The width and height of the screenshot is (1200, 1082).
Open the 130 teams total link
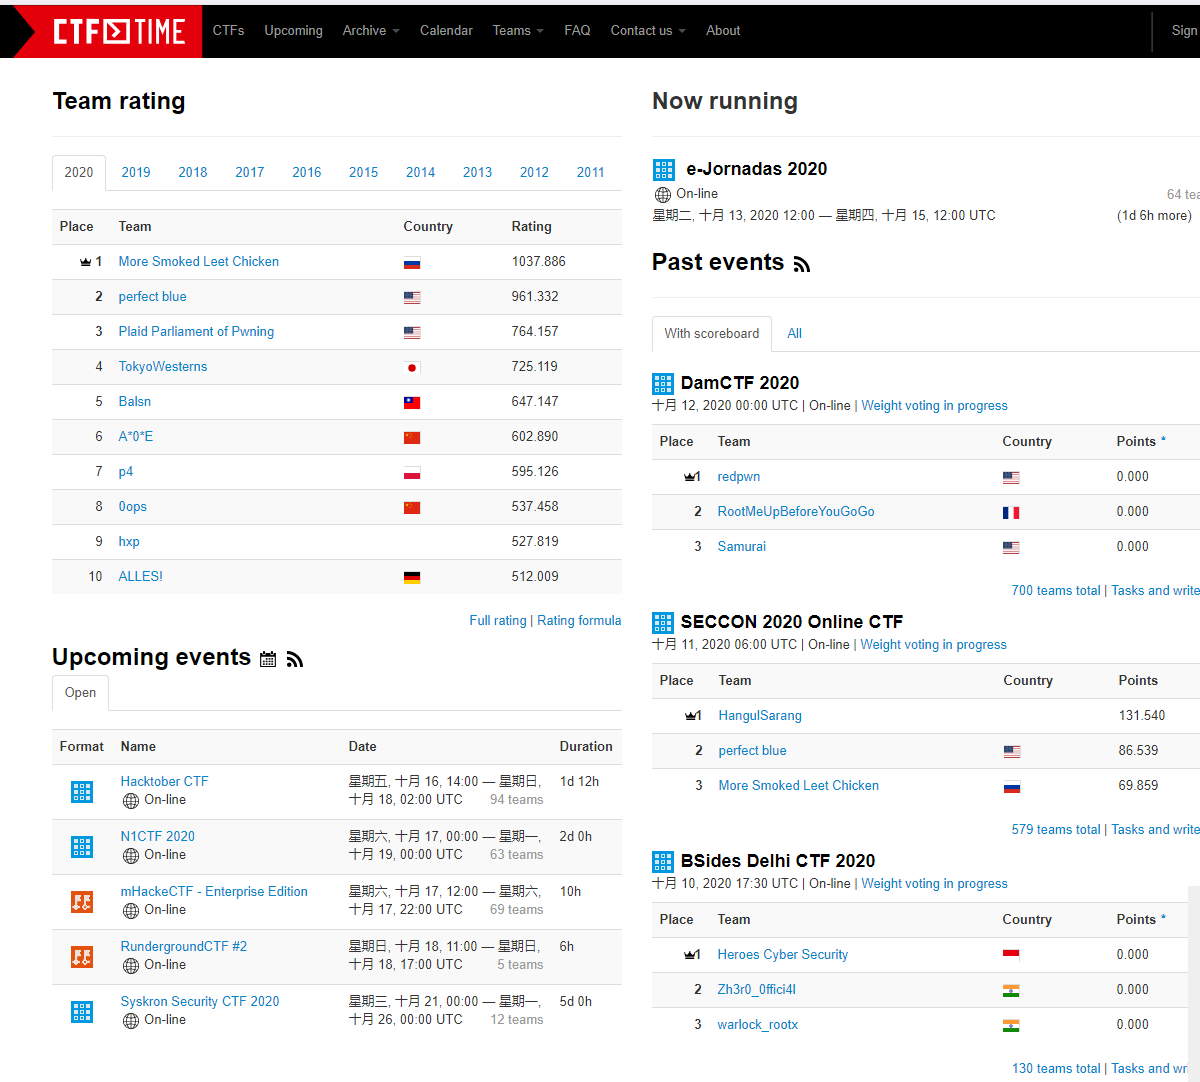pos(1056,1069)
